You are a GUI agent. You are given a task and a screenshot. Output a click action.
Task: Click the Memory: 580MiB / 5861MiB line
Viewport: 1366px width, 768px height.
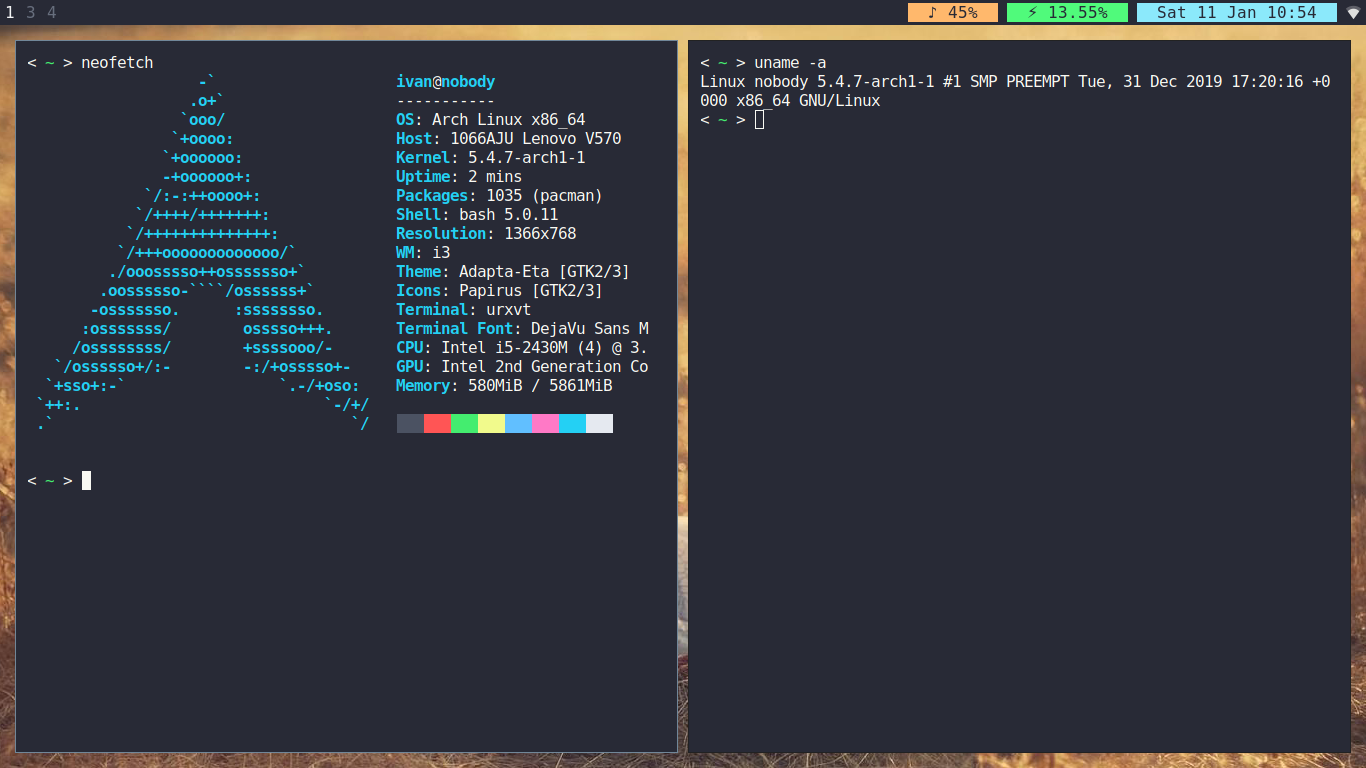tap(504, 386)
